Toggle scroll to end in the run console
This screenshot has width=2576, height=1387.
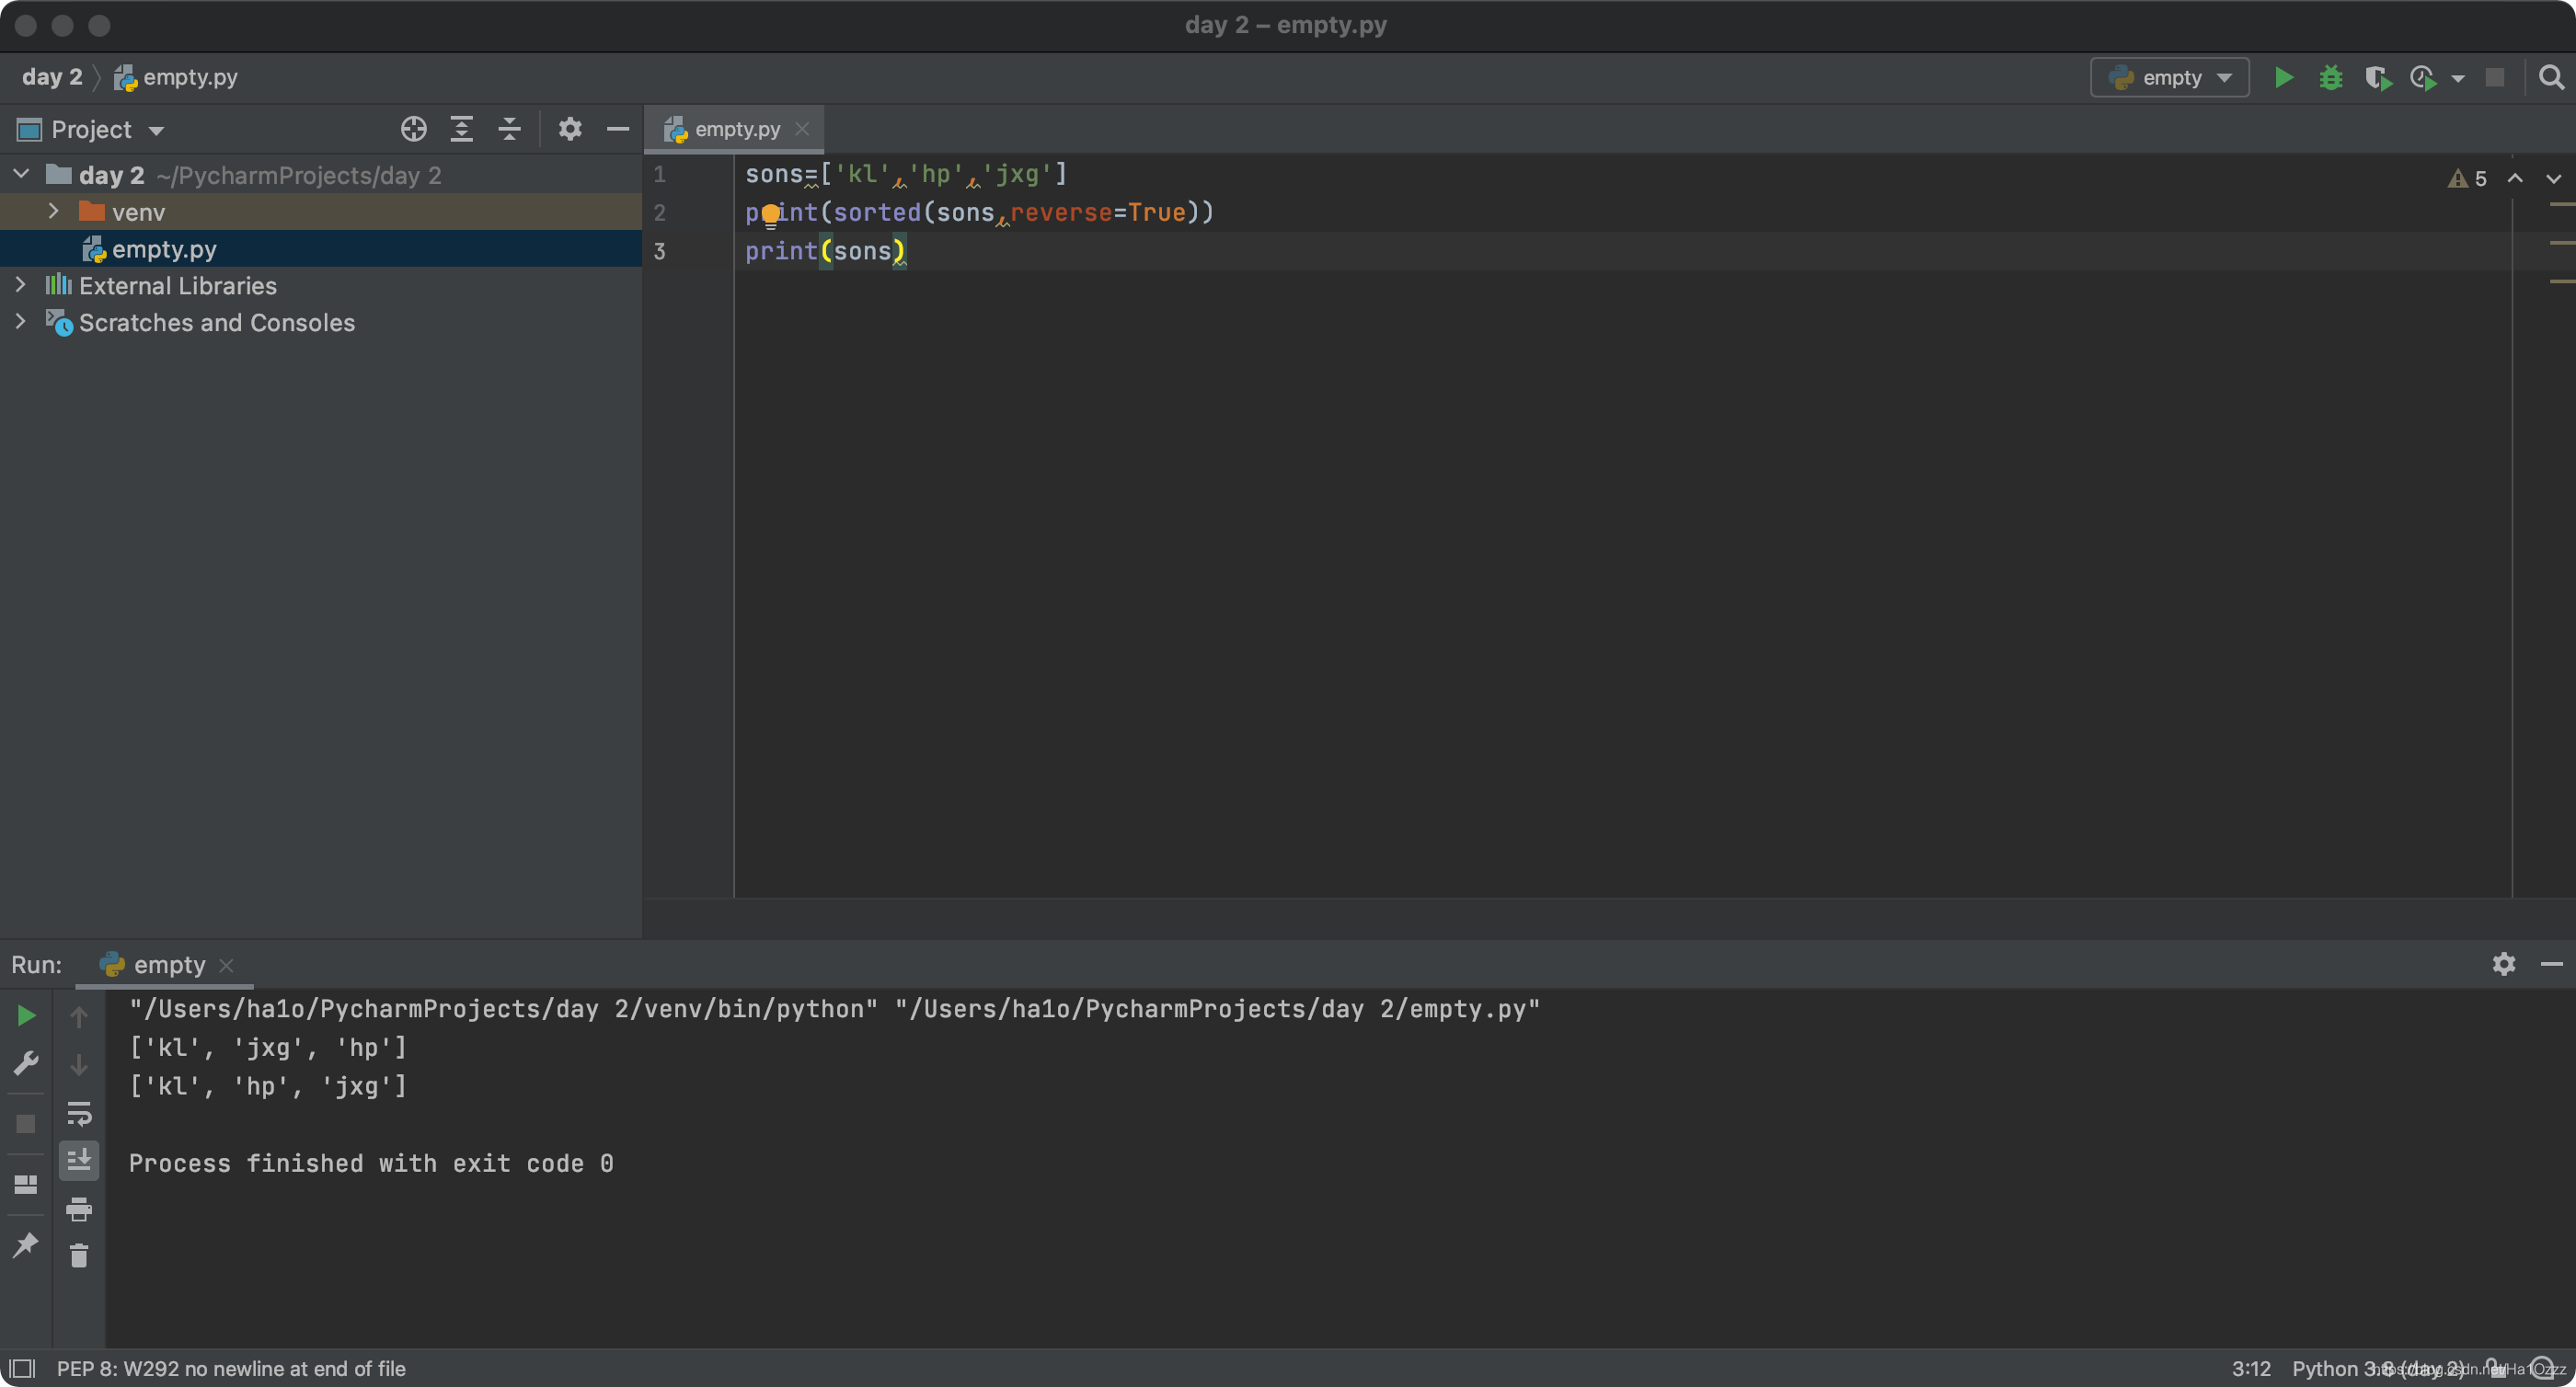click(79, 1160)
